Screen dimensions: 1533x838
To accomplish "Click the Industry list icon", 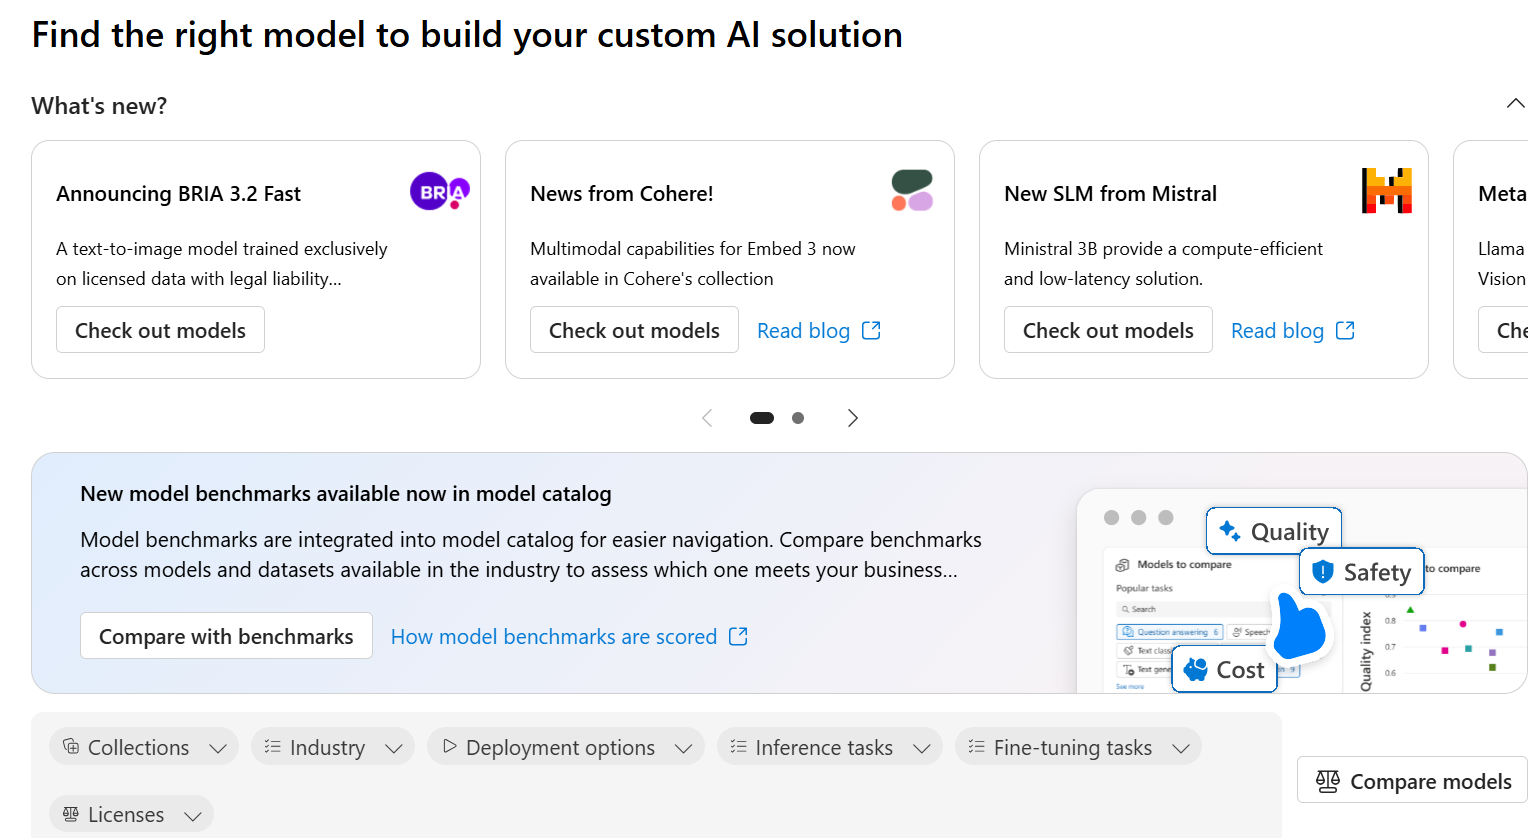I will click(272, 746).
